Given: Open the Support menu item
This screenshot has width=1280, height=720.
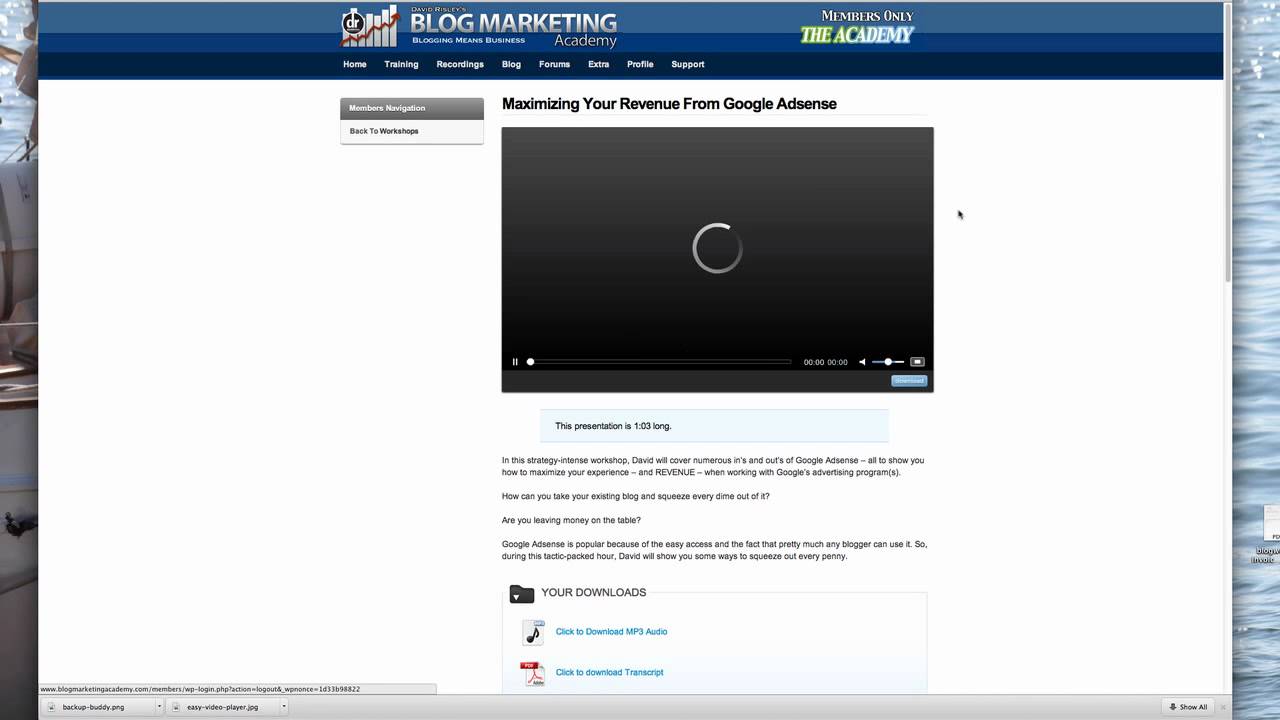Looking at the screenshot, I should 688,64.
